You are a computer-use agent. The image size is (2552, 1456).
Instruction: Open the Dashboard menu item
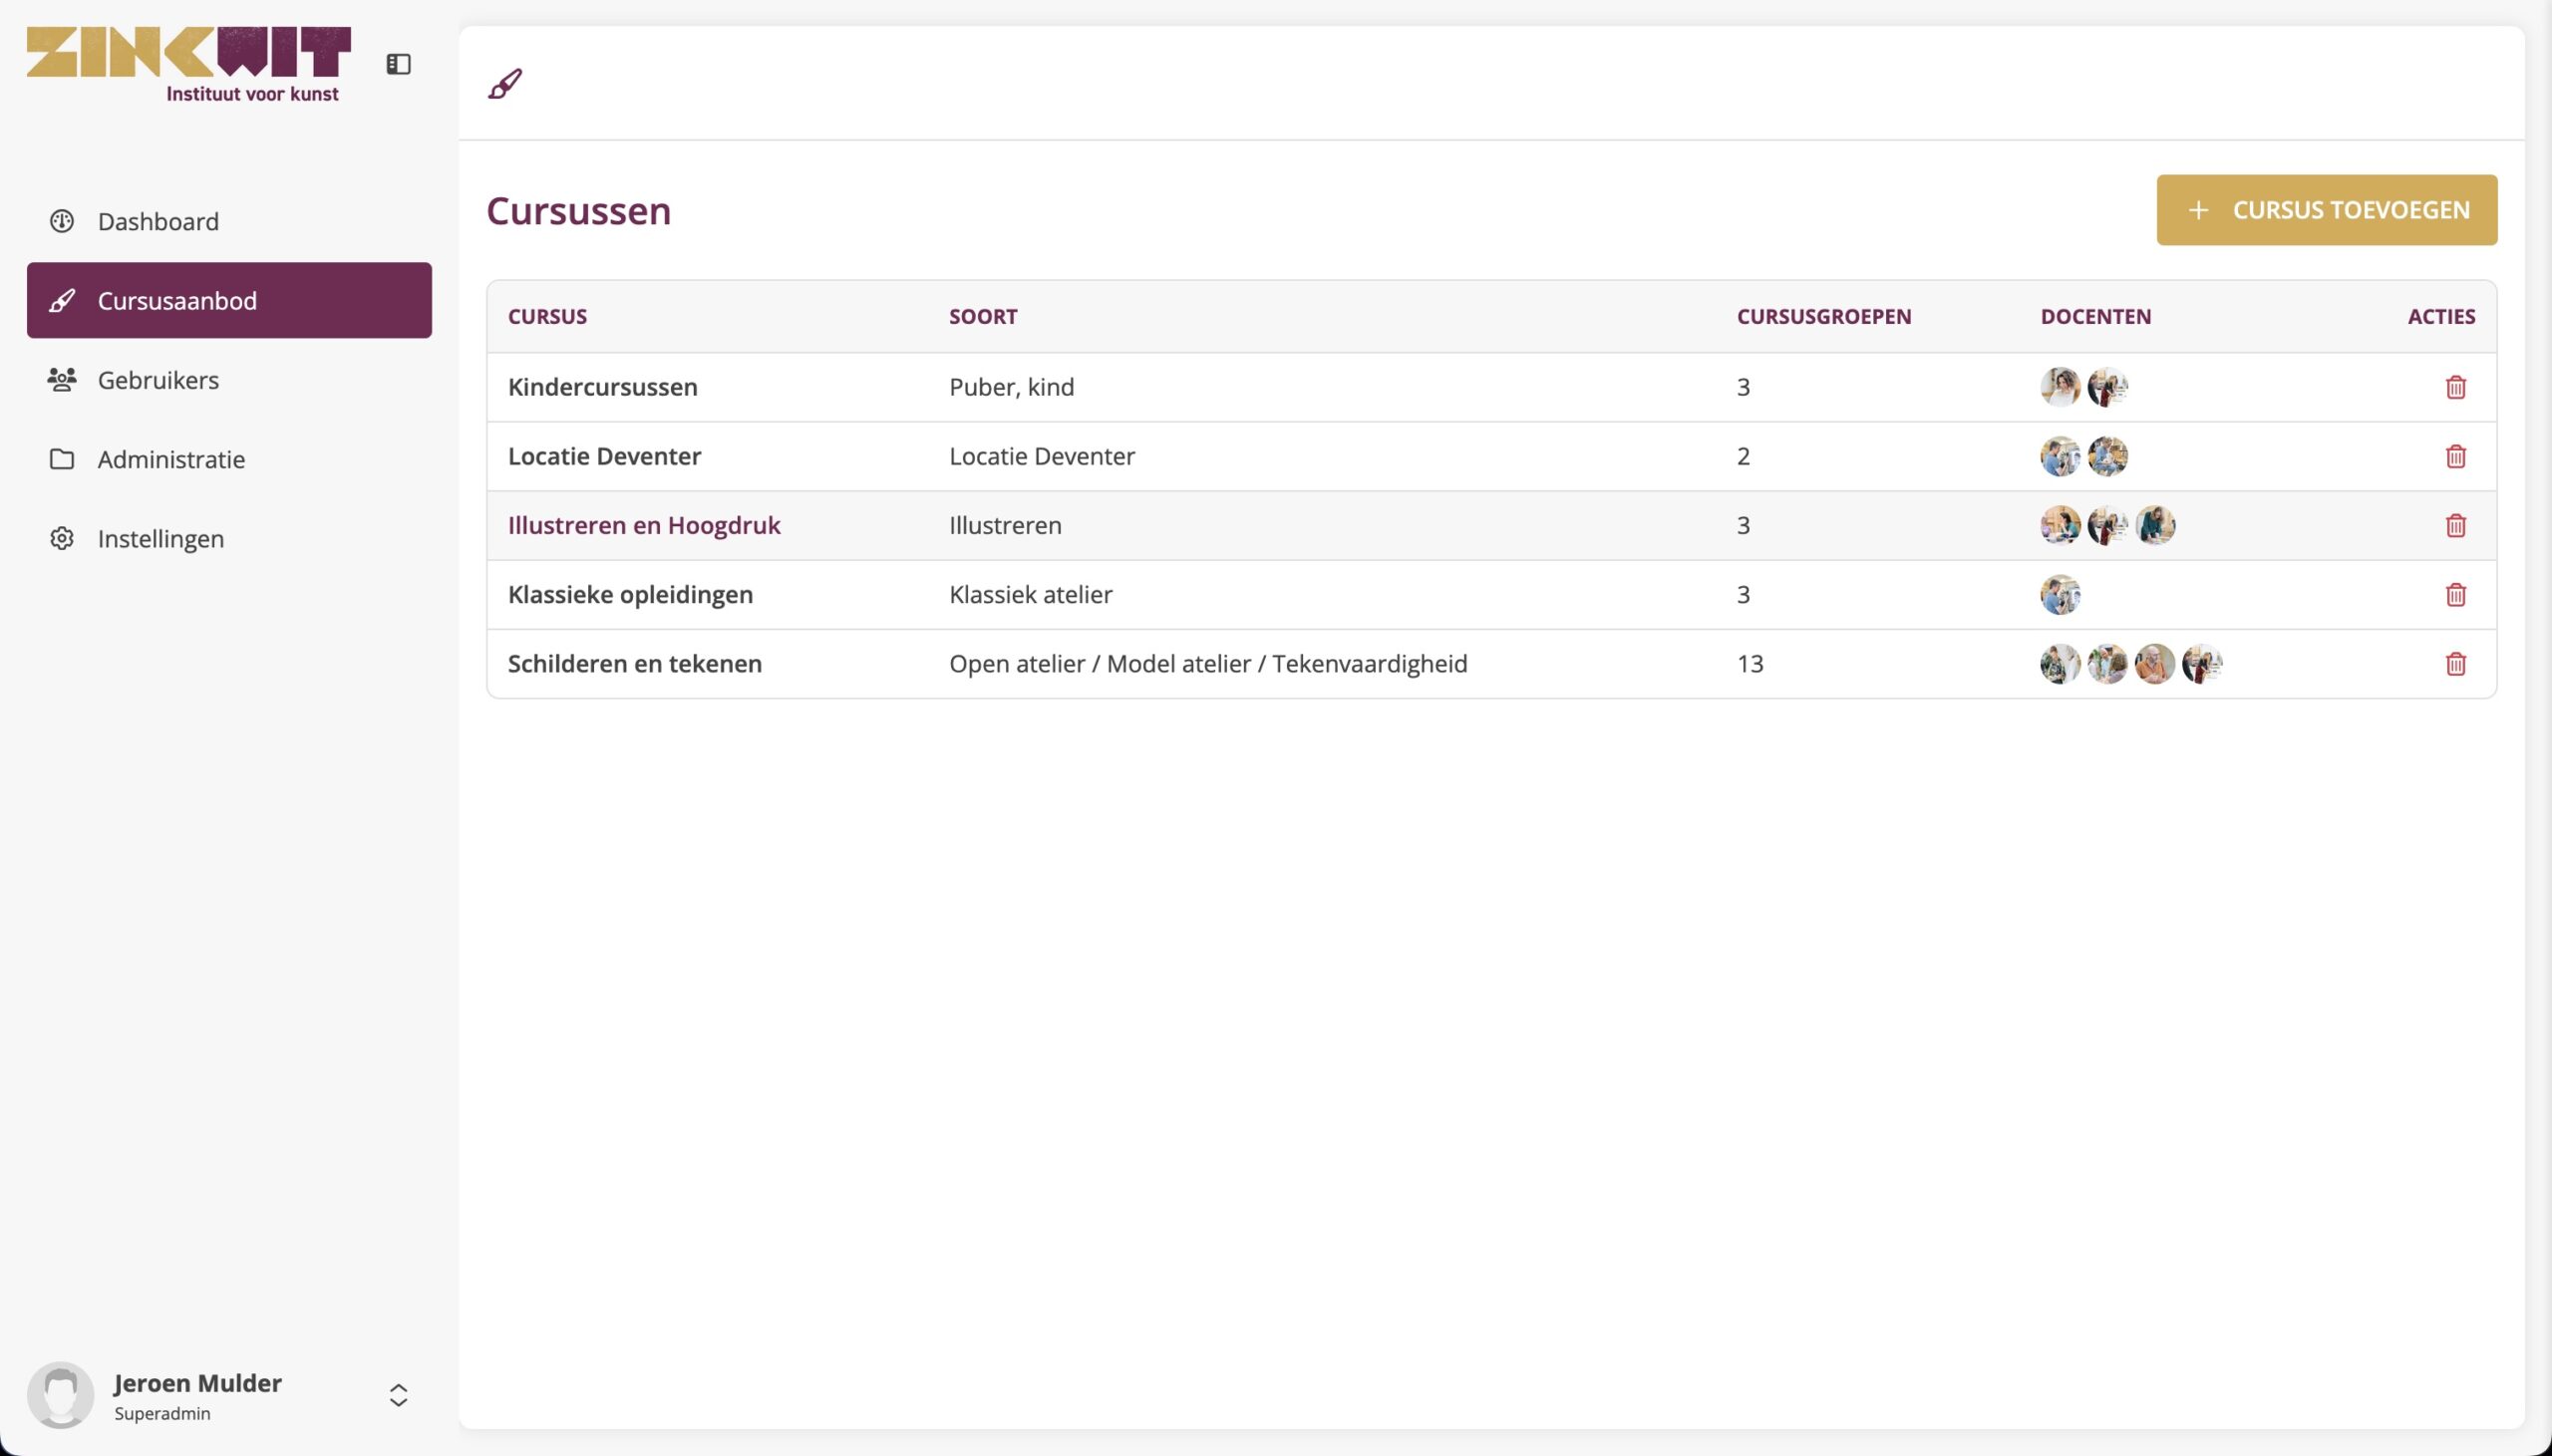point(158,221)
